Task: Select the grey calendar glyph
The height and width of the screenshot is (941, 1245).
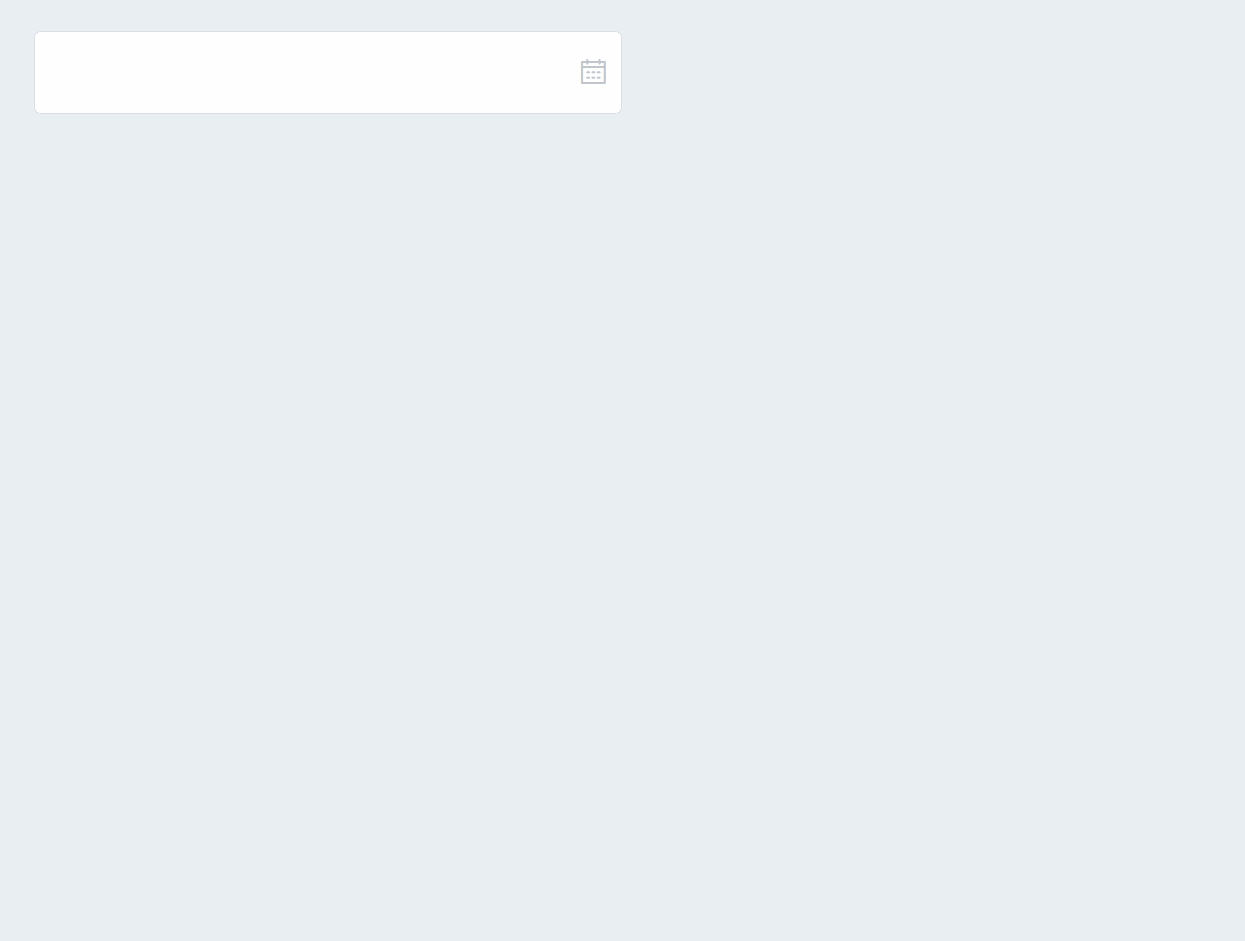Action: pyautogui.click(x=593, y=72)
